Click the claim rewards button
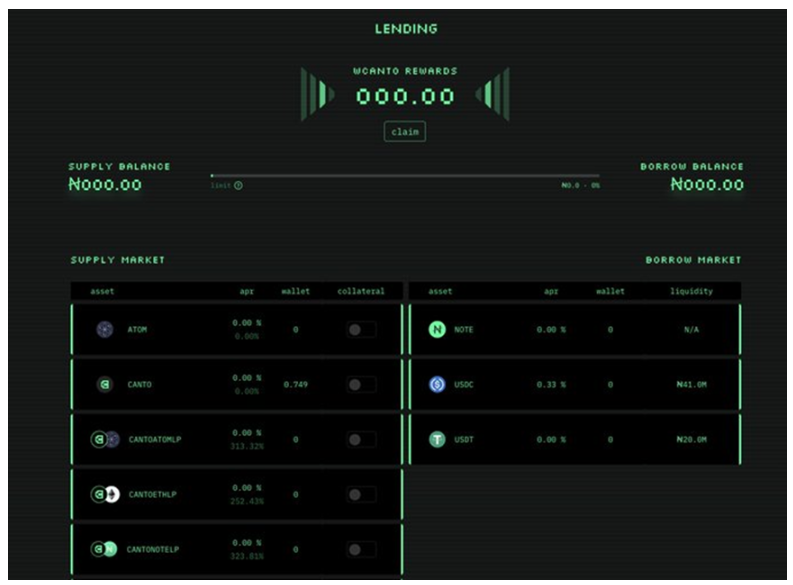Screen dimensions: 793x585 tap(405, 131)
